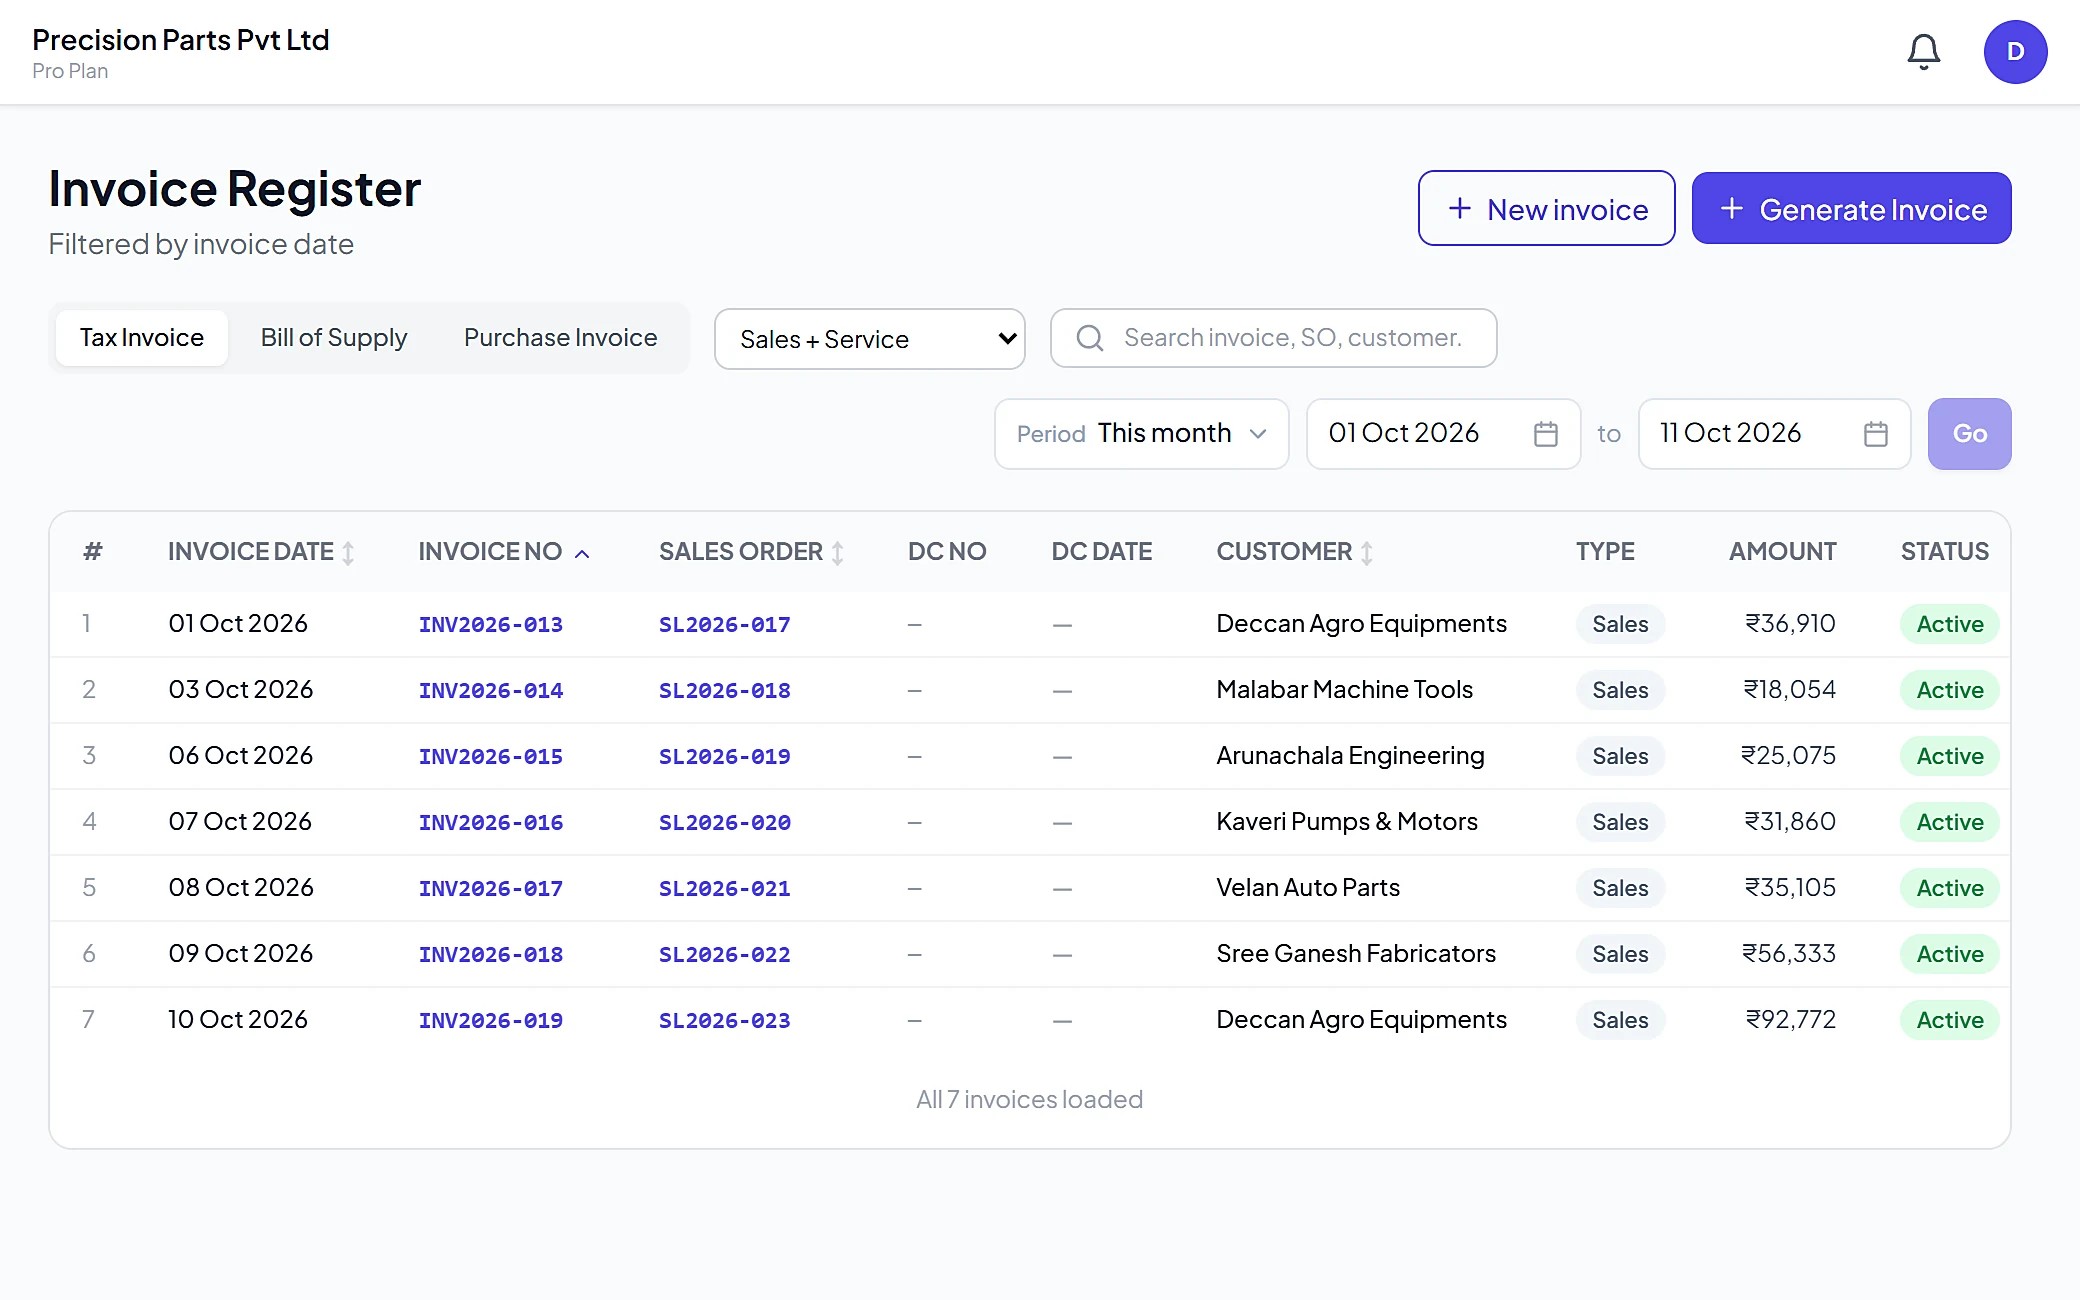This screenshot has height=1300, width=2080.
Task: Open the Period This month dropdown
Action: [1142, 434]
